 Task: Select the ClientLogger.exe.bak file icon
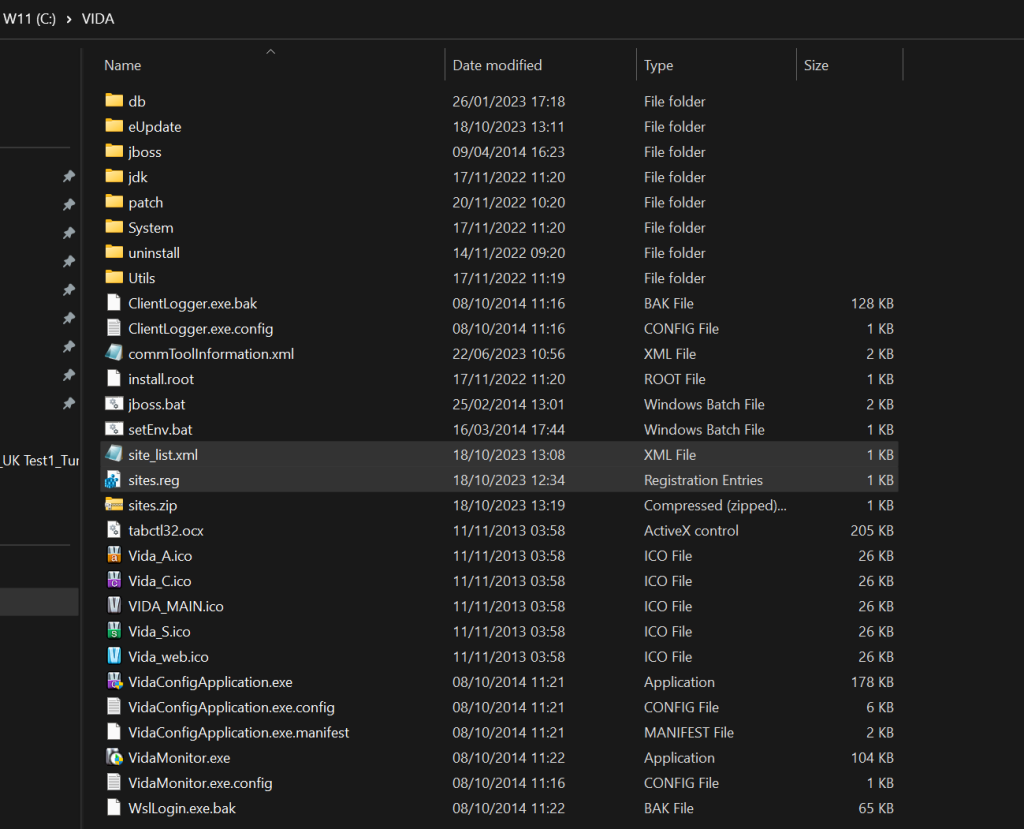click(114, 302)
